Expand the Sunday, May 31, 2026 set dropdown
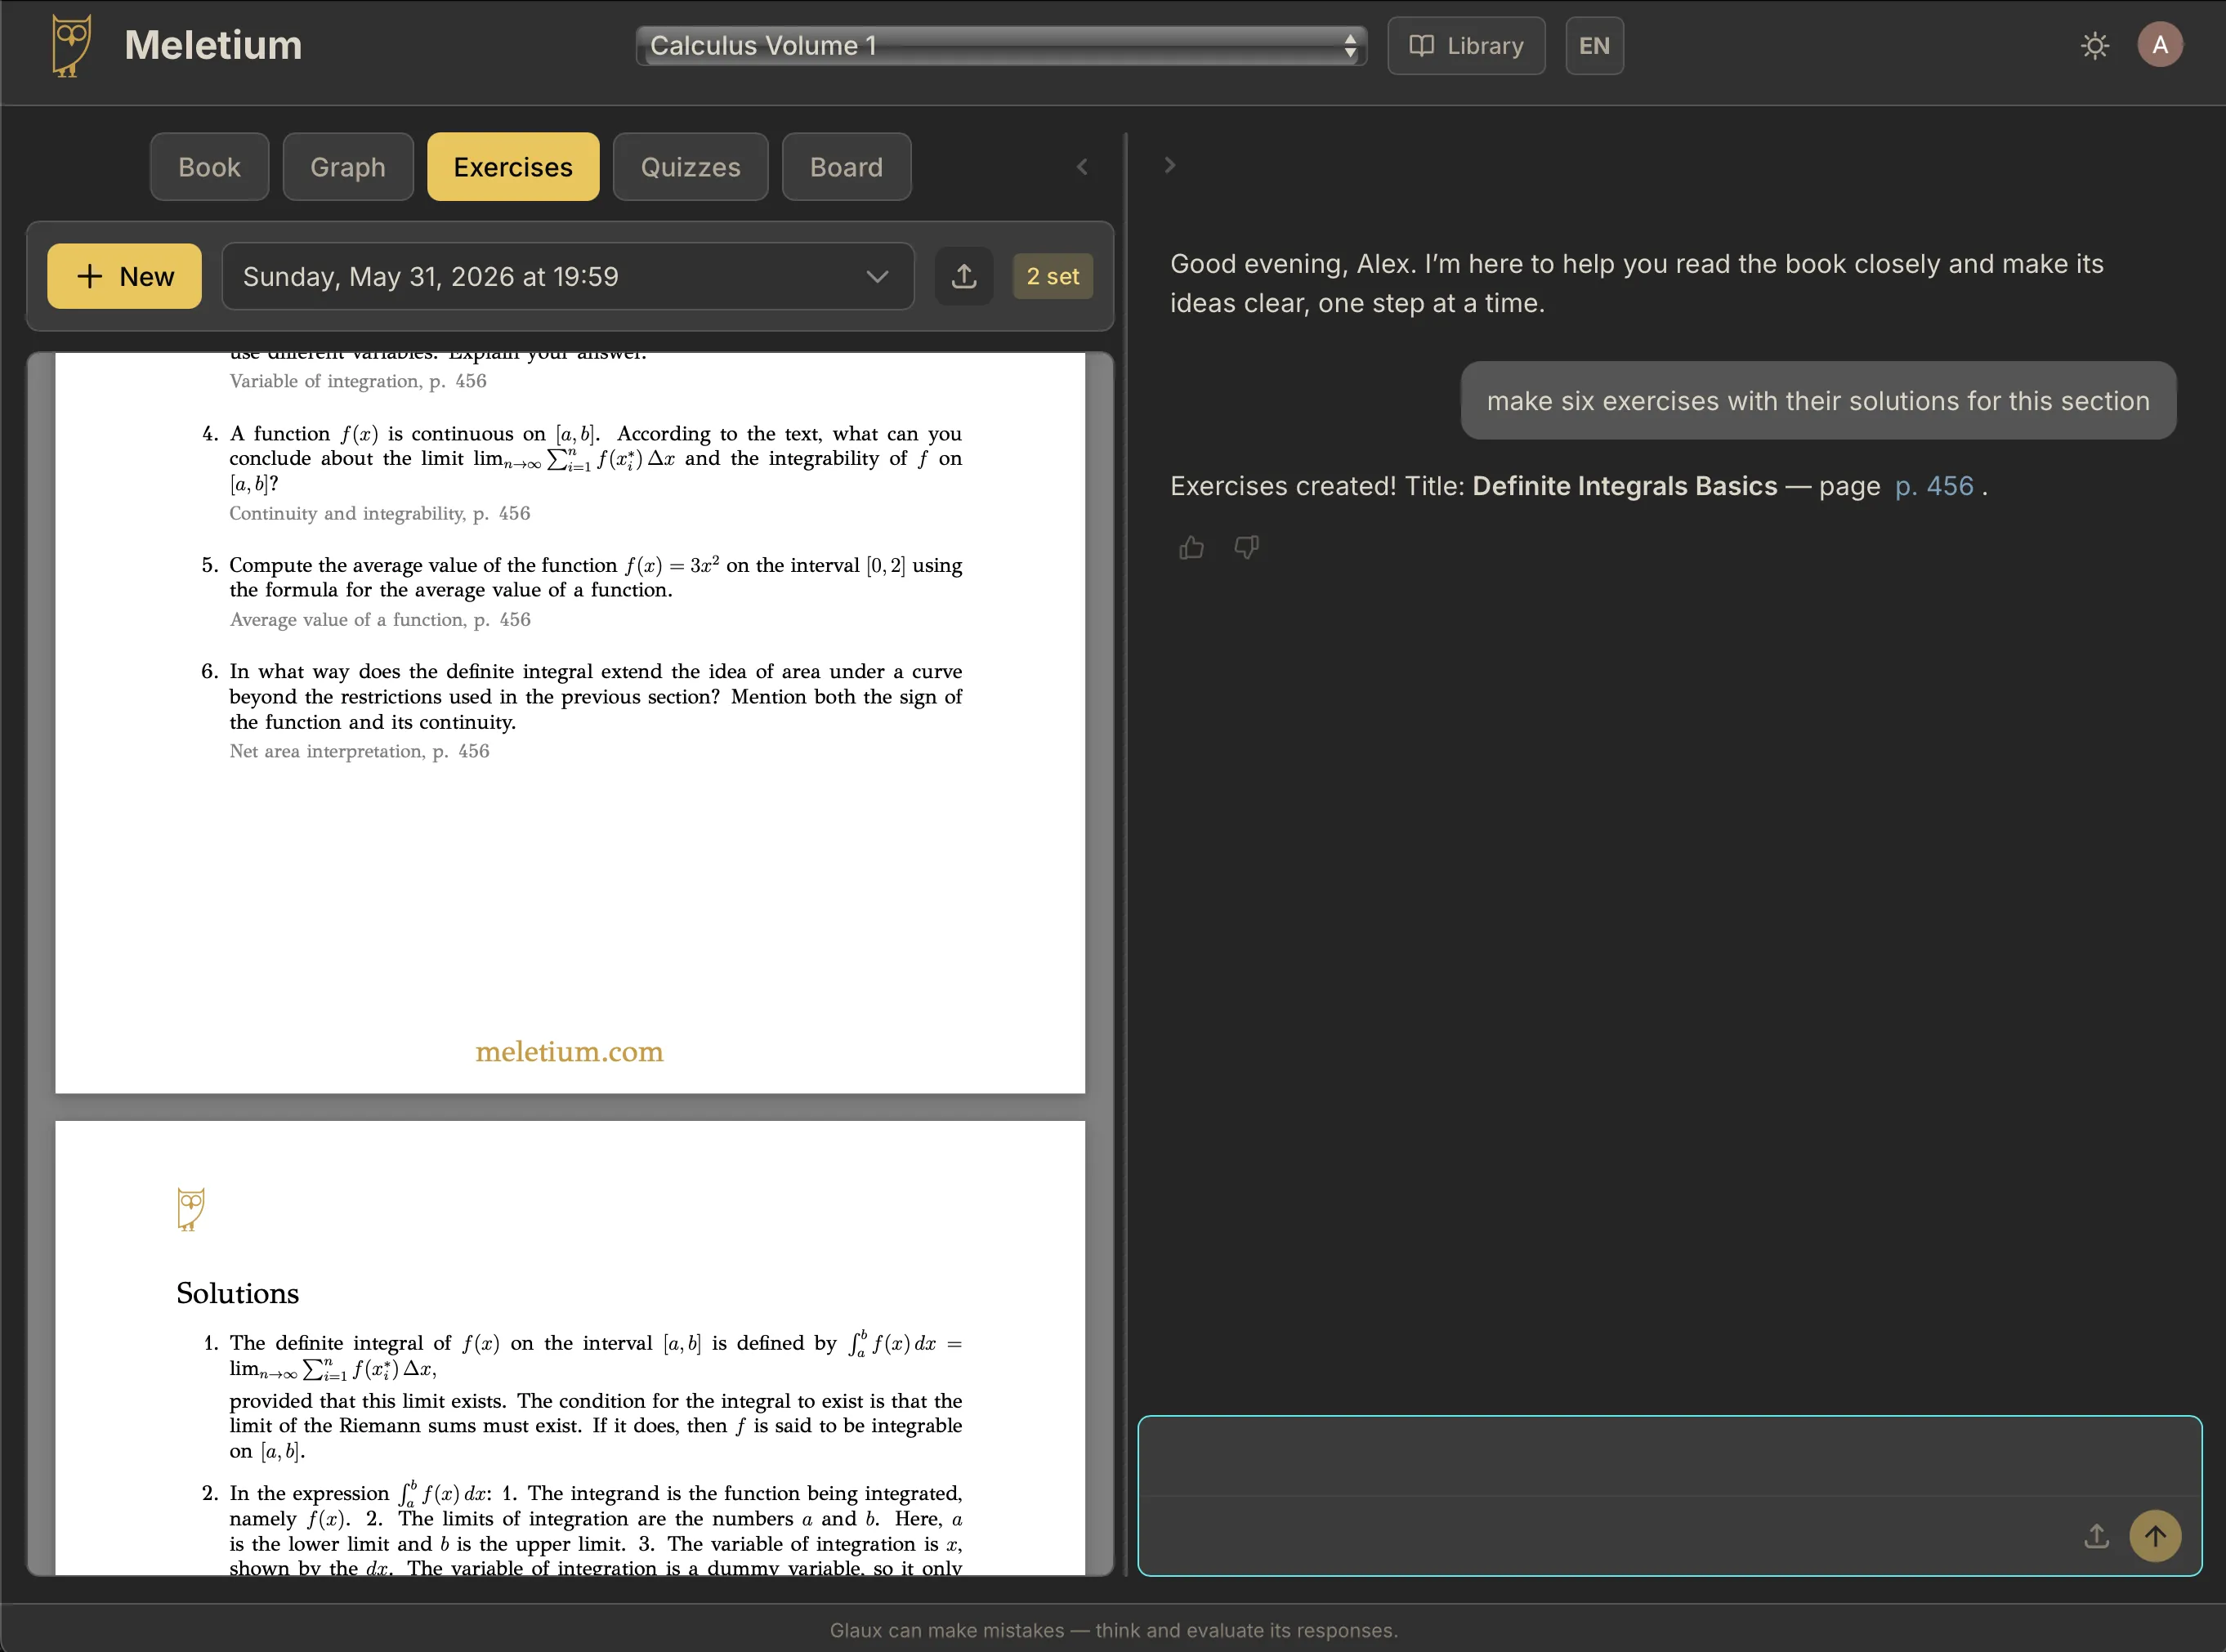2226x1652 pixels. [567, 276]
